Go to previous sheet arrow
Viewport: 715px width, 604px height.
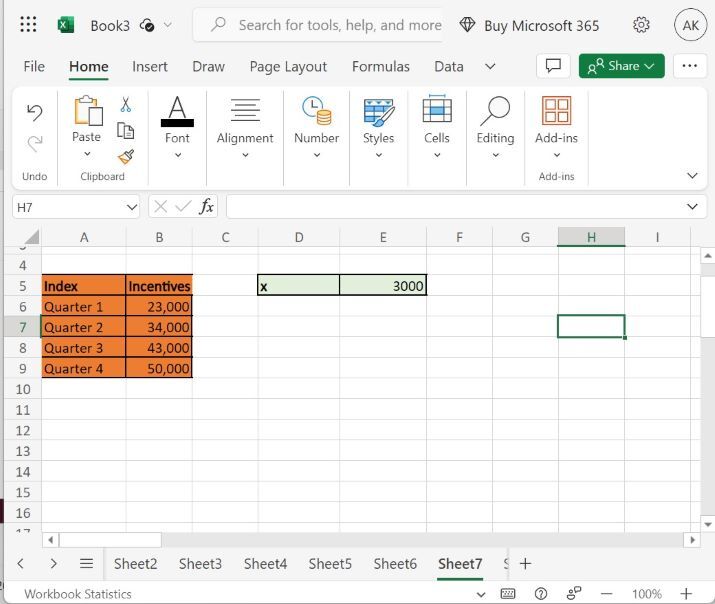21,563
